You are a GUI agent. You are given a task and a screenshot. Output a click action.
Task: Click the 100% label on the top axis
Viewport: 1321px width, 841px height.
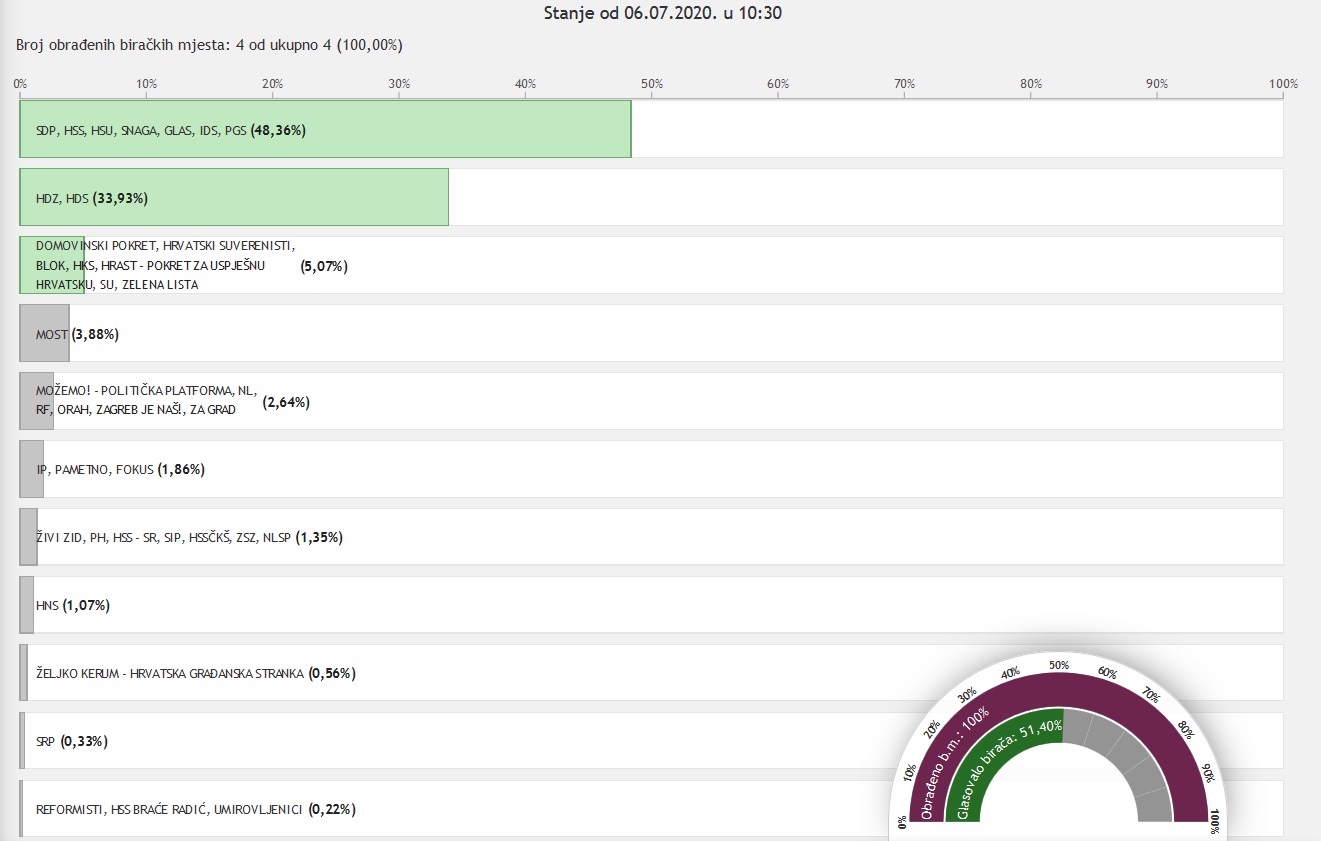pyautogui.click(x=1283, y=84)
